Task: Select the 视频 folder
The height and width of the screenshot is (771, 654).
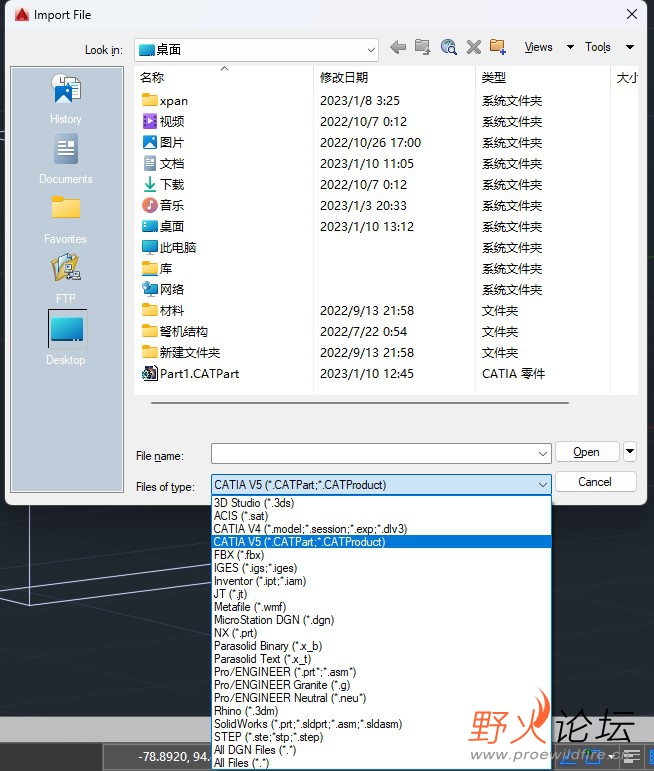Action: tap(163, 121)
